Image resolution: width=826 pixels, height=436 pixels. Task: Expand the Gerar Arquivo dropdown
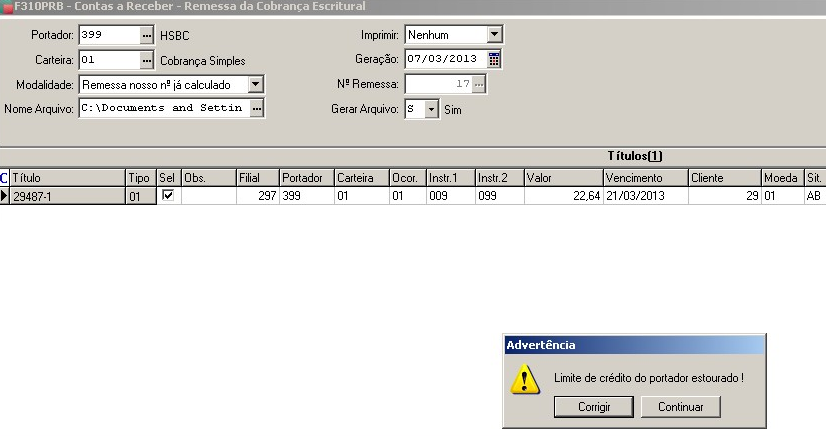pos(431,109)
